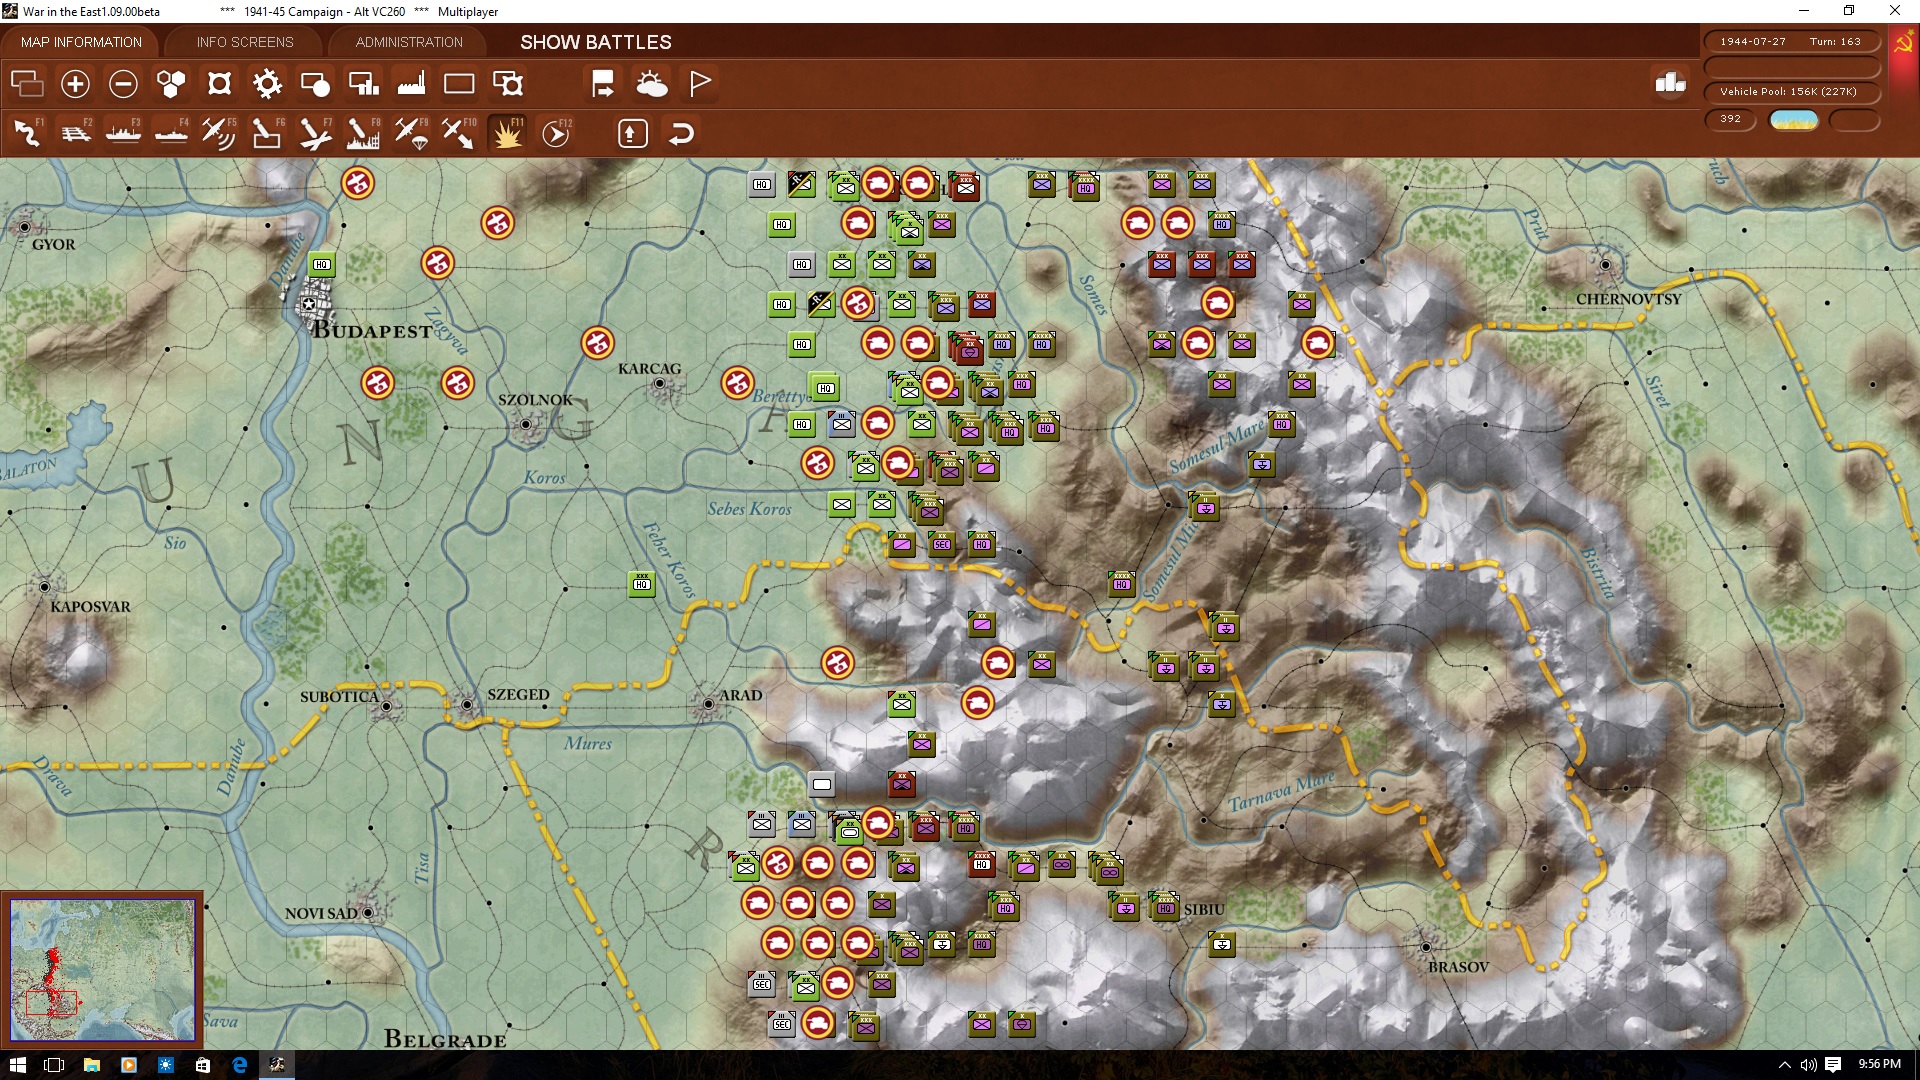This screenshot has width=1920, height=1080.
Task: Click the F11 show battles icon
Action: pos(507,133)
